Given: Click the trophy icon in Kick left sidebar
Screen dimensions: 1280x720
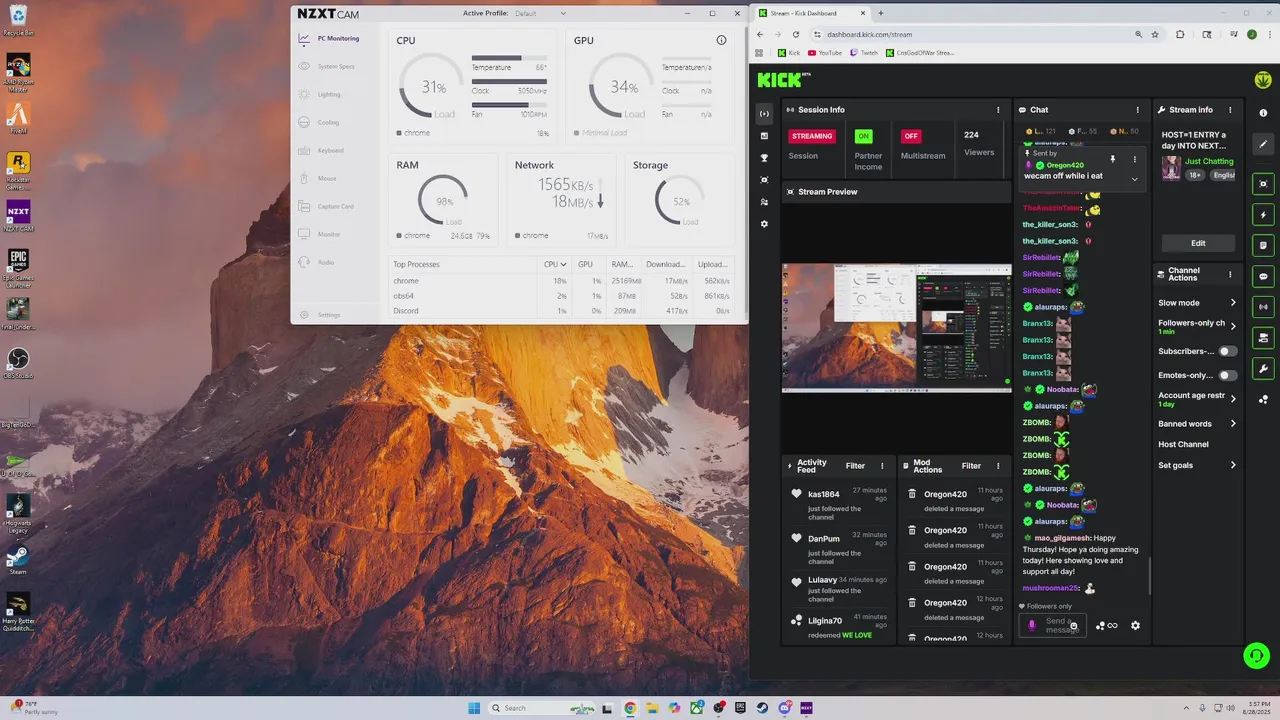Looking at the screenshot, I should pos(765,158).
